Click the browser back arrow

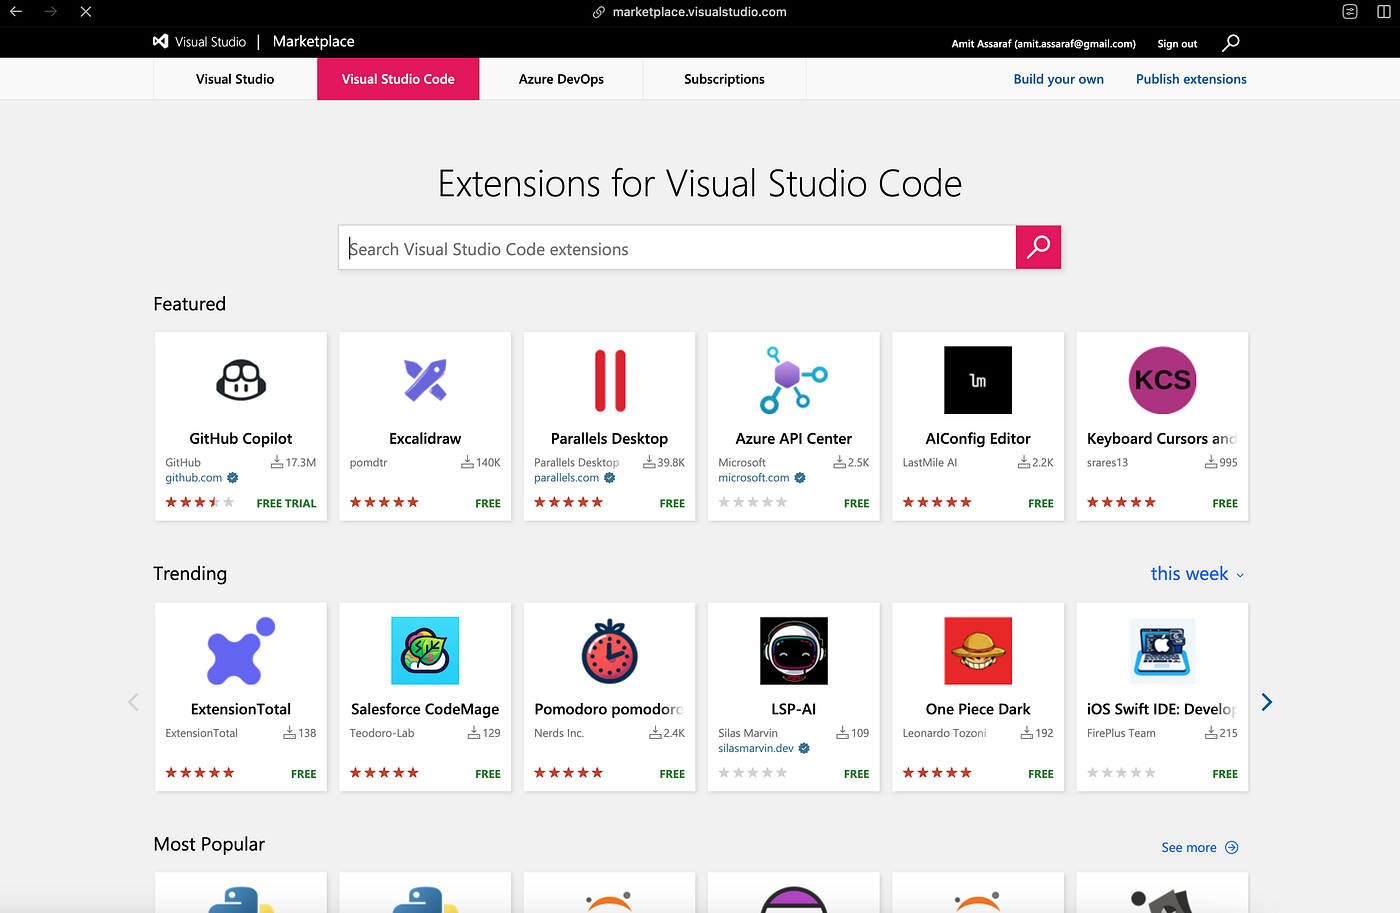tap(16, 12)
